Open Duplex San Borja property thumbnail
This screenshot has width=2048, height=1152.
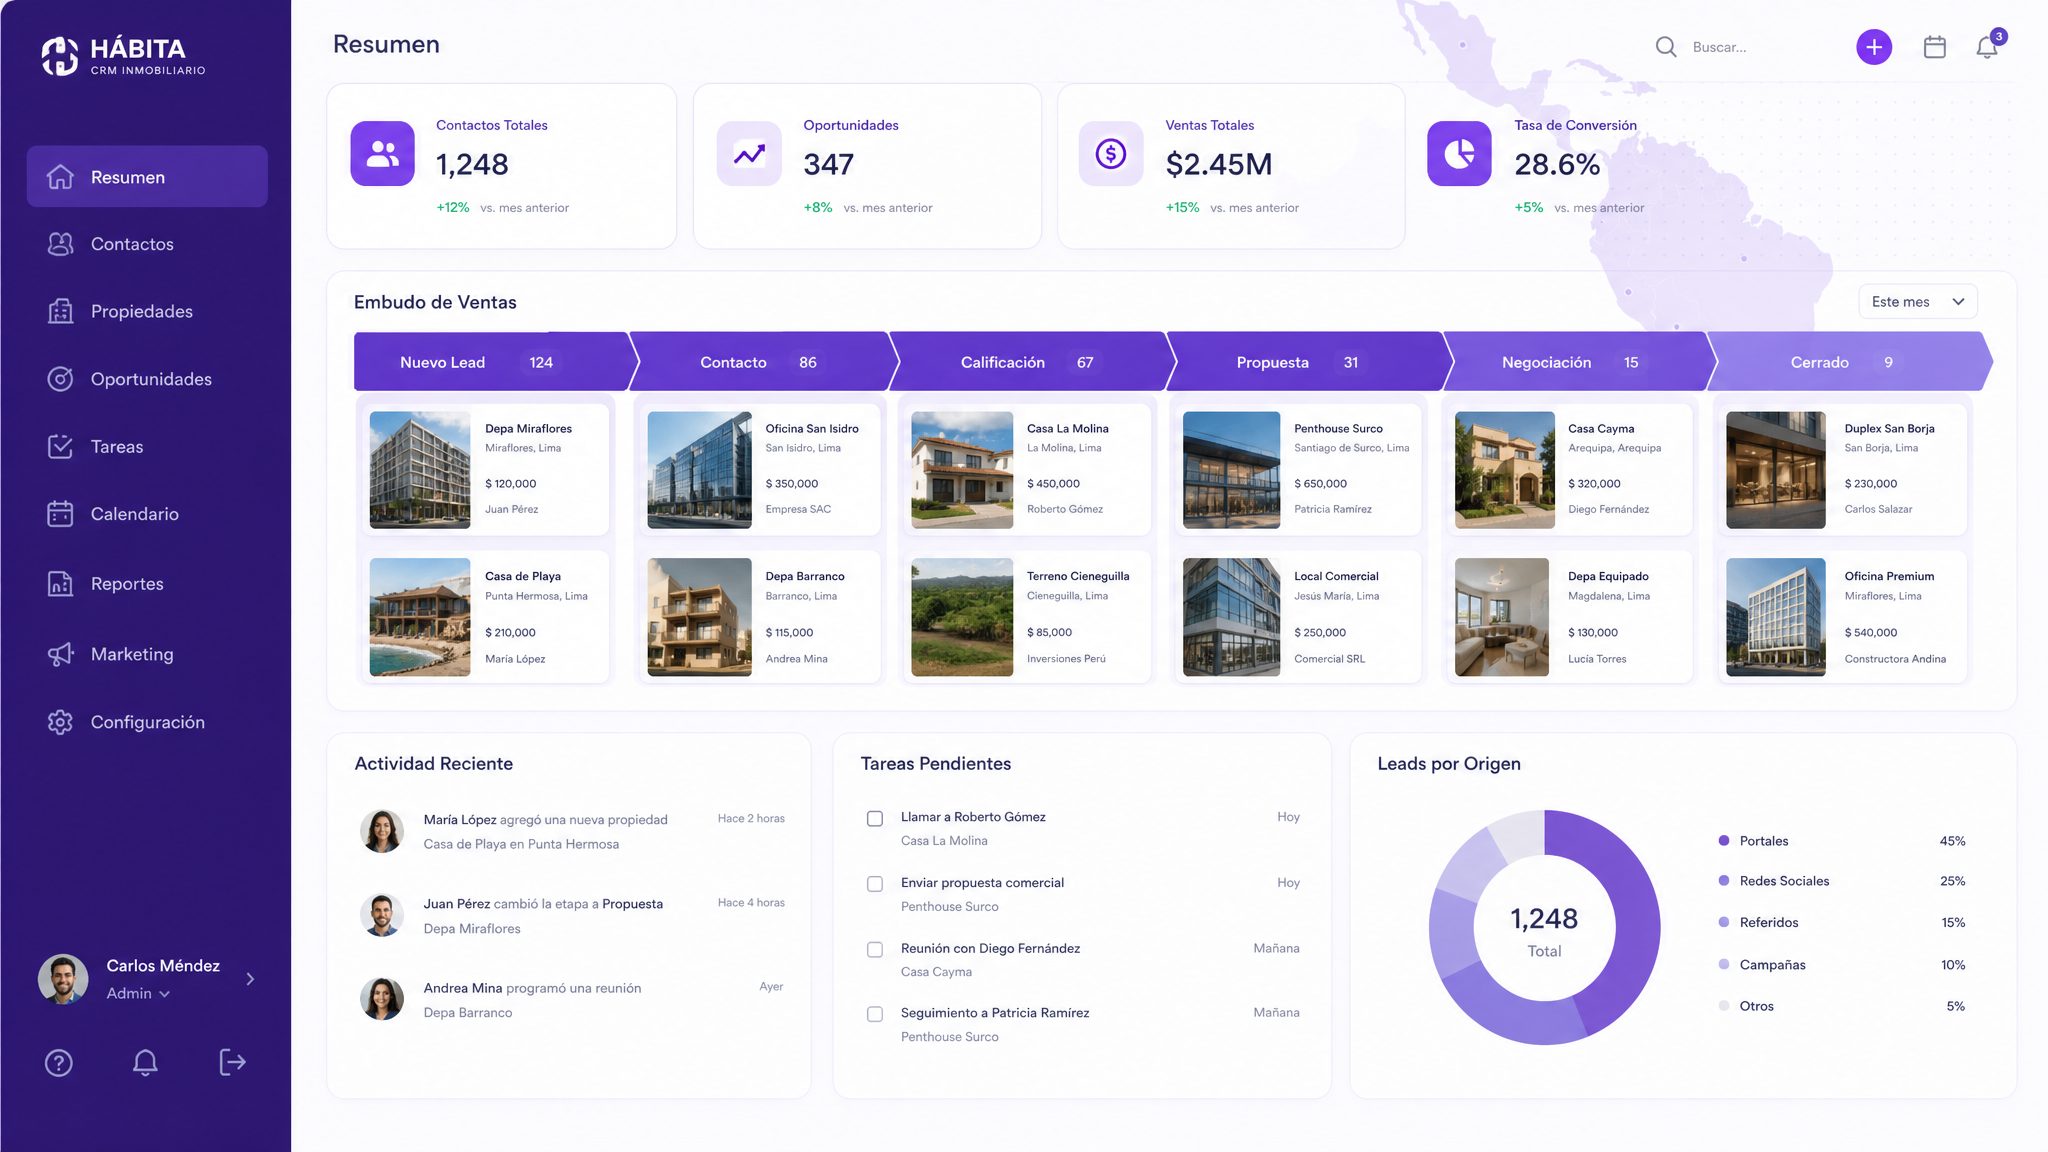click(x=1776, y=470)
